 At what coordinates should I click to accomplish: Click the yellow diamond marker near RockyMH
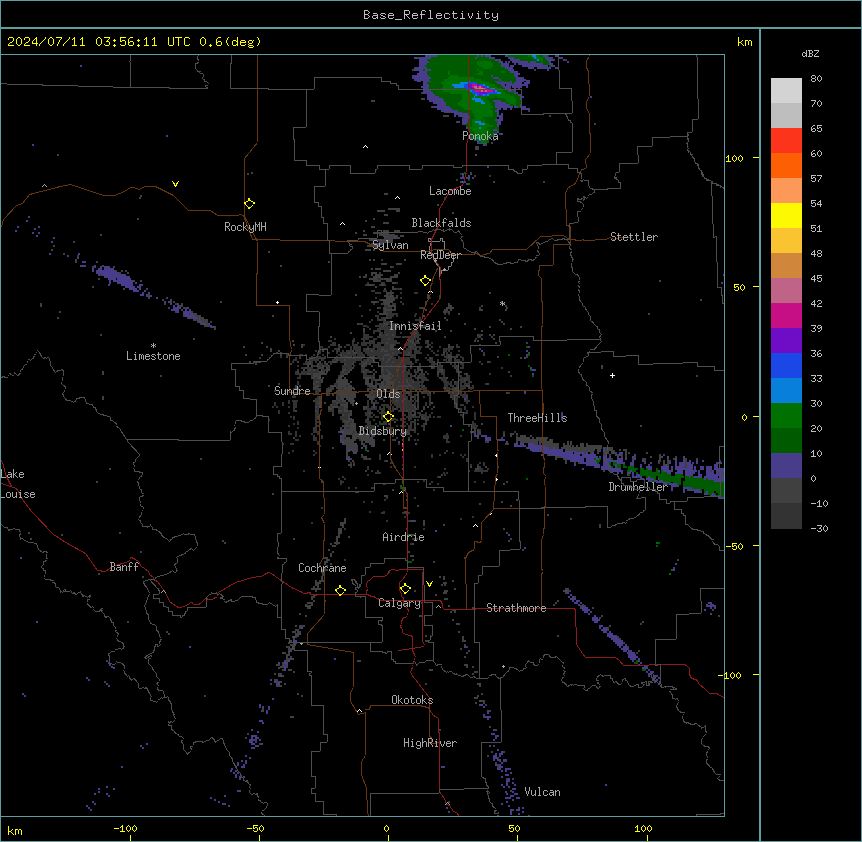(x=249, y=204)
